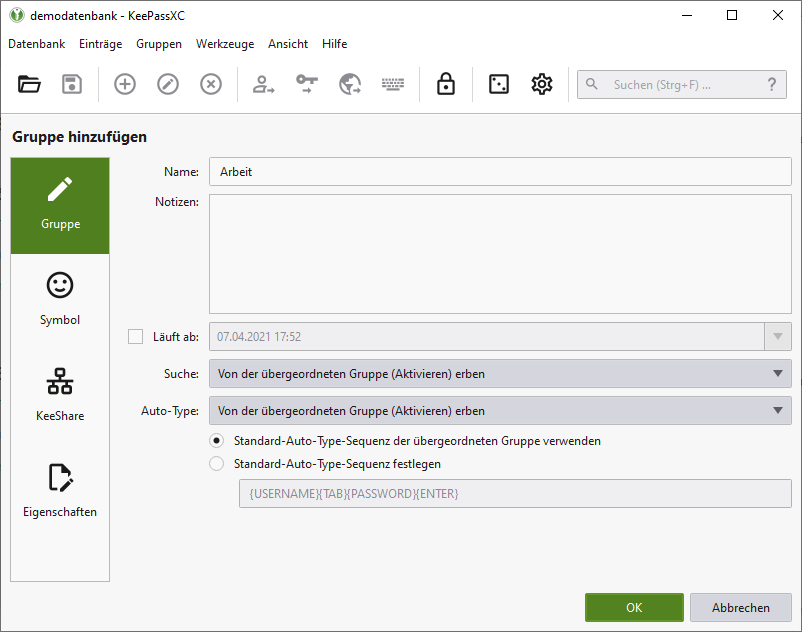Image resolution: width=802 pixels, height=632 pixels.
Task: Click the copy password key icon
Action: pyautogui.click(x=307, y=85)
